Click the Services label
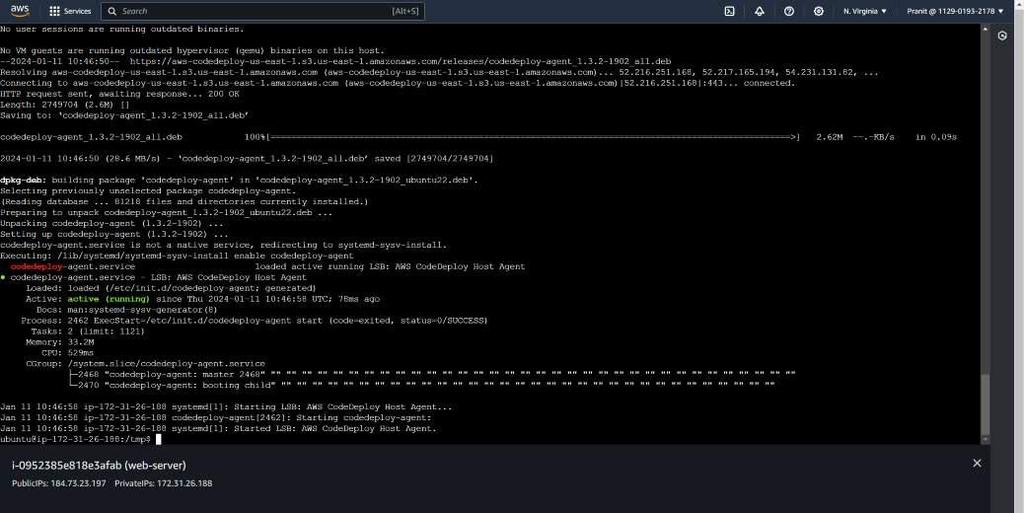The width and height of the screenshot is (1024, 513). pos(77,11)
